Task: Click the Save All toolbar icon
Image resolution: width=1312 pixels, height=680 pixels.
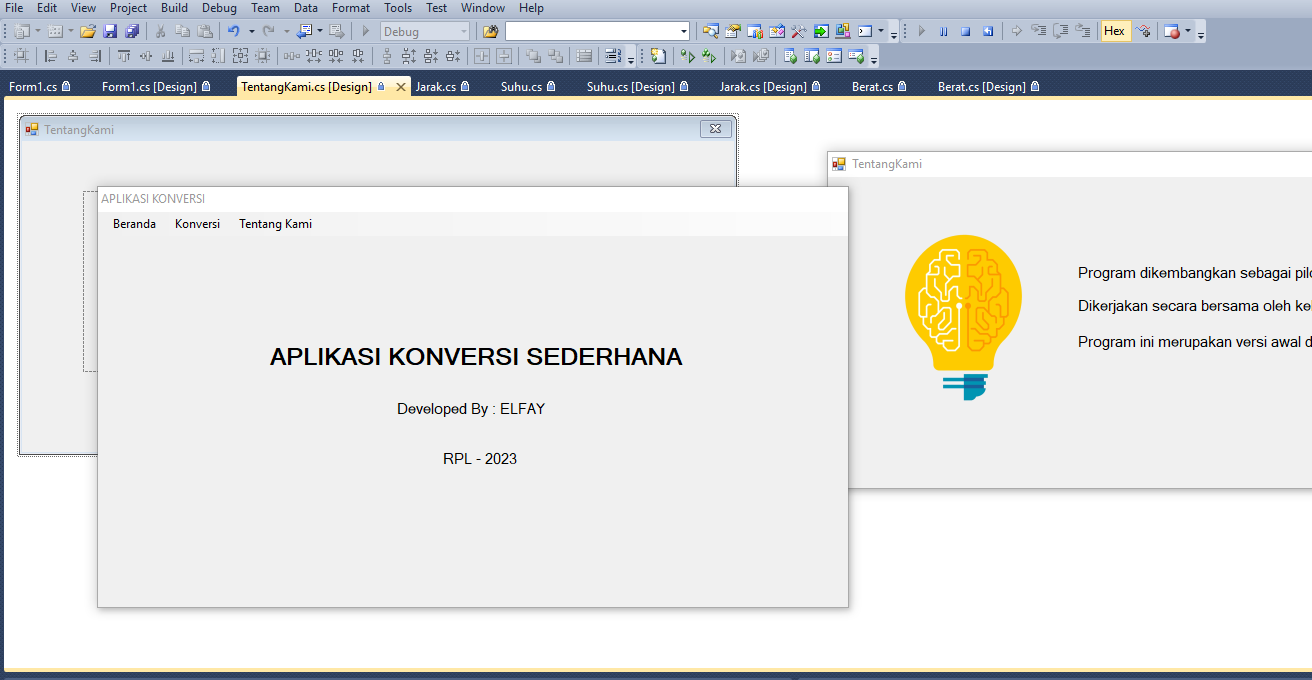Action: [132, 31]
